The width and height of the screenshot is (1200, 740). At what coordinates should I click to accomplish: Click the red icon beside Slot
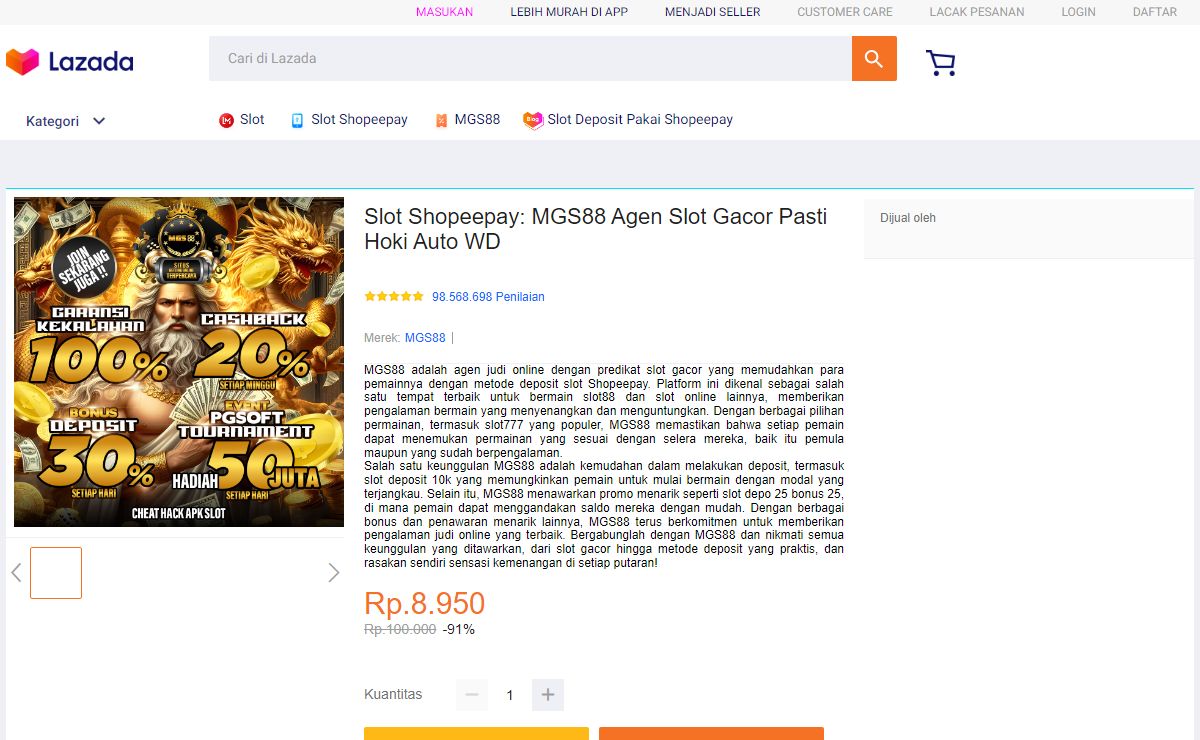tap(226, 120)
